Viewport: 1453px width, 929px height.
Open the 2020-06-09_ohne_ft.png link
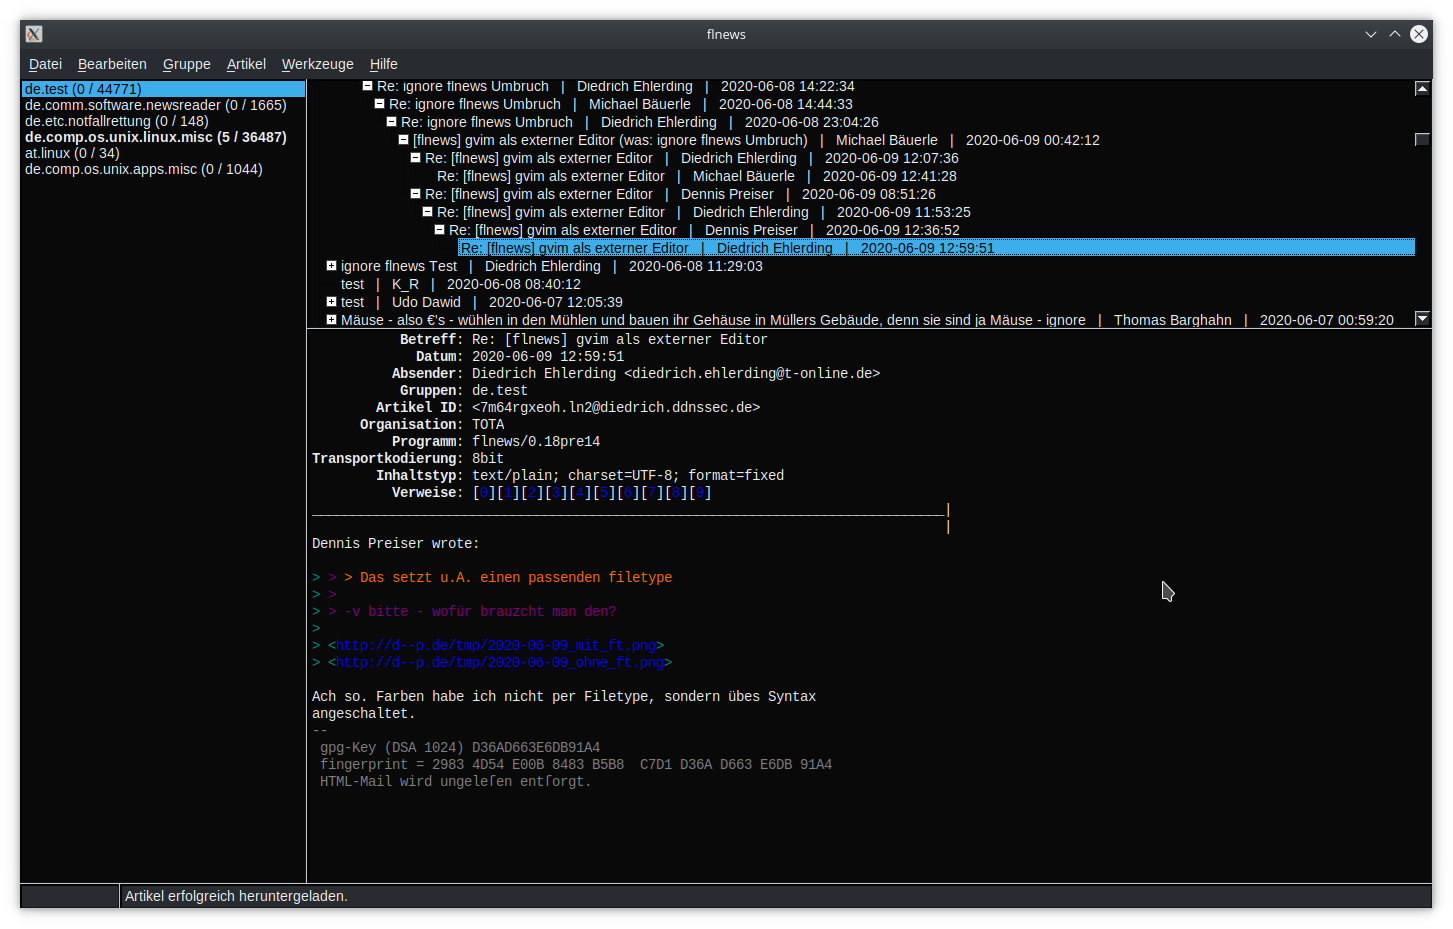click(x=500, y=663)
